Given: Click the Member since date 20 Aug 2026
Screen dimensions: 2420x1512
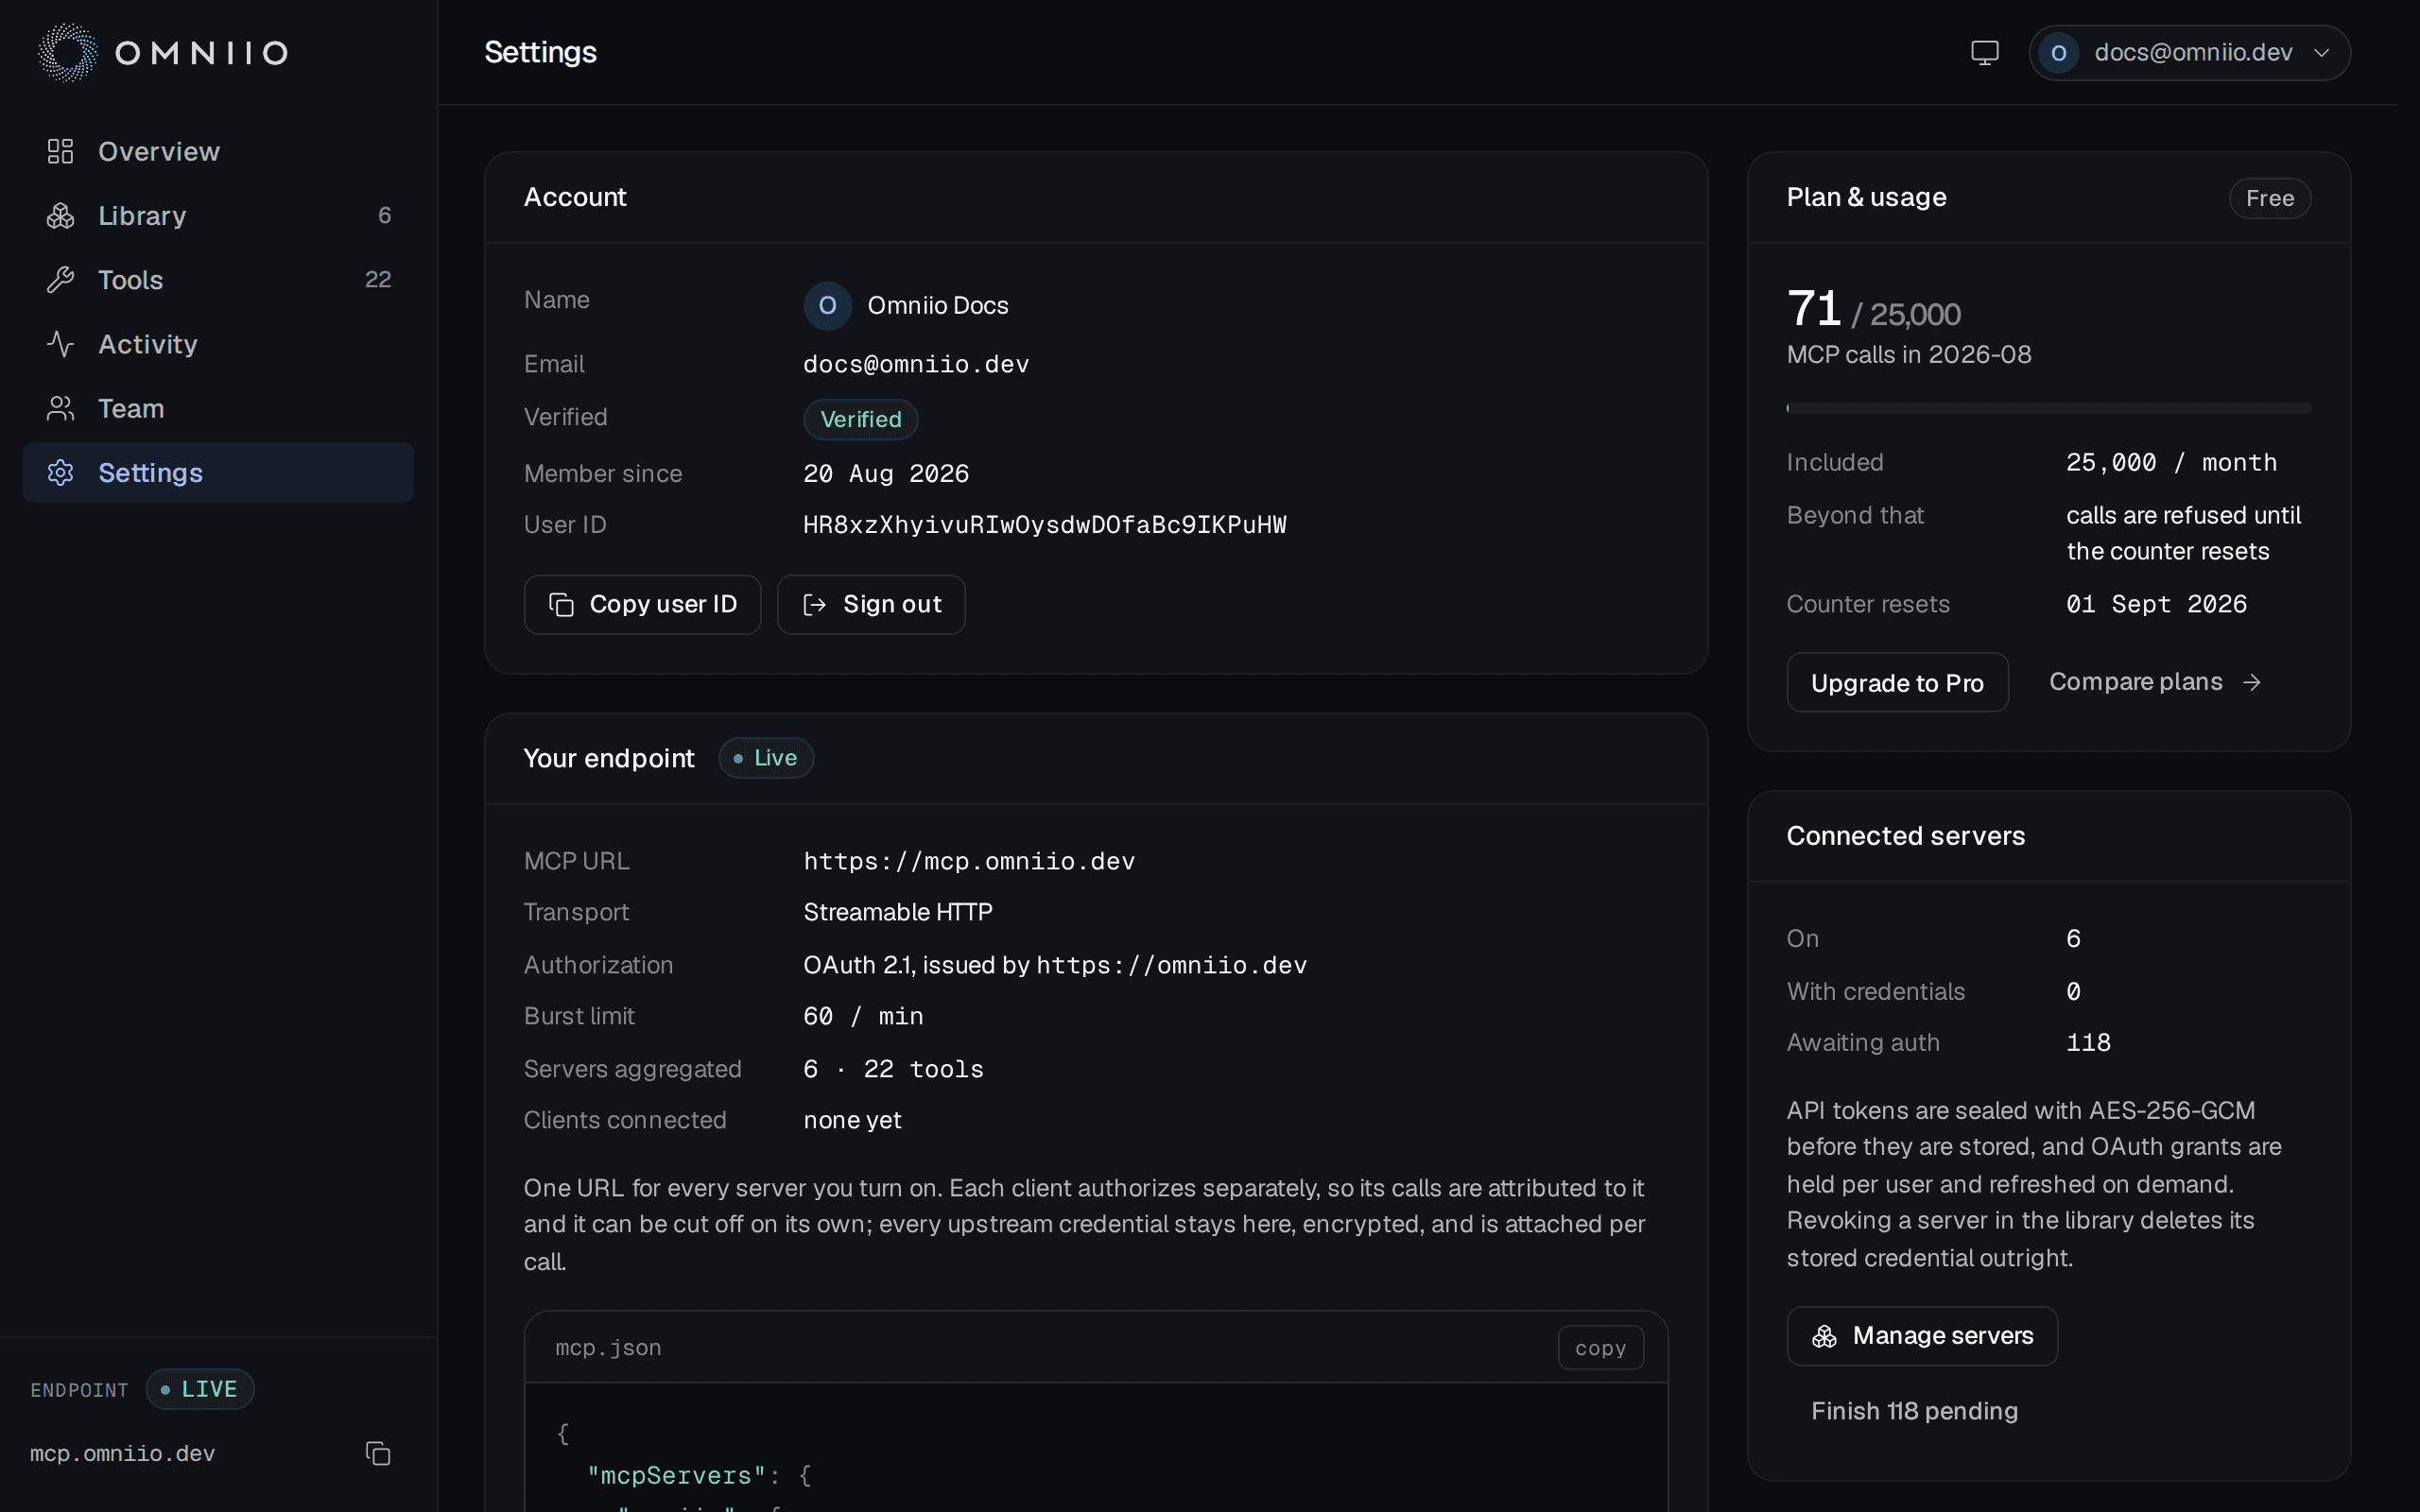Looking at the screenshot, I should 886,473.
